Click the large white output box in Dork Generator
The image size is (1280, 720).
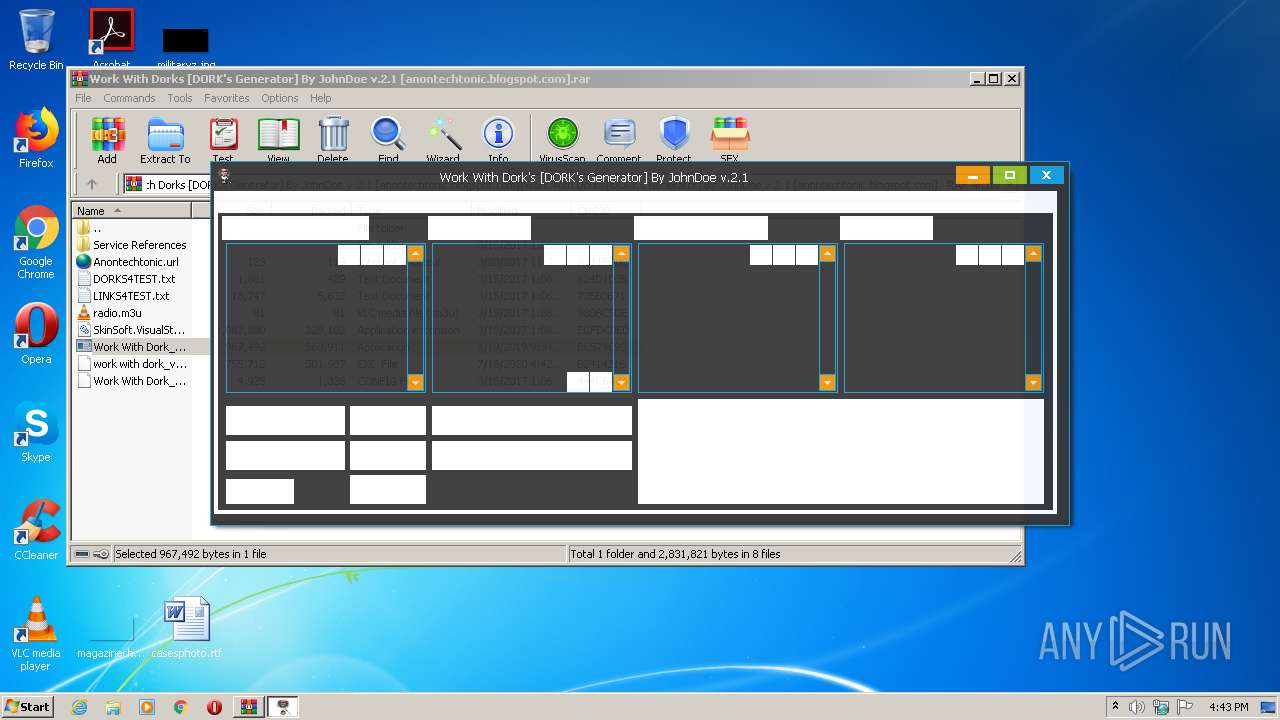(x=841, y=451)
